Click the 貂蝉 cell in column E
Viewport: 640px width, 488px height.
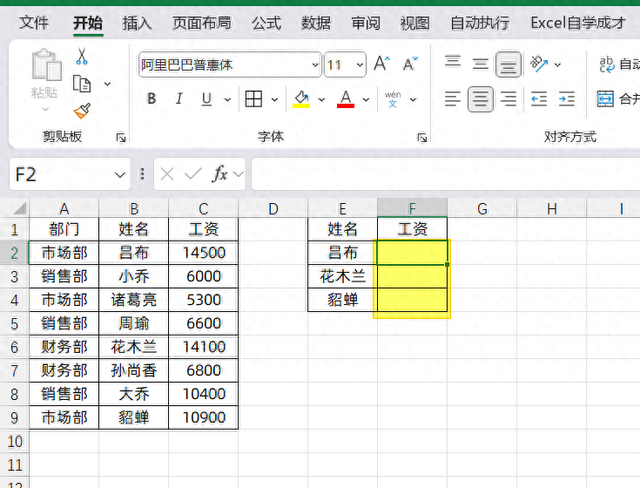tap(342, 300)
